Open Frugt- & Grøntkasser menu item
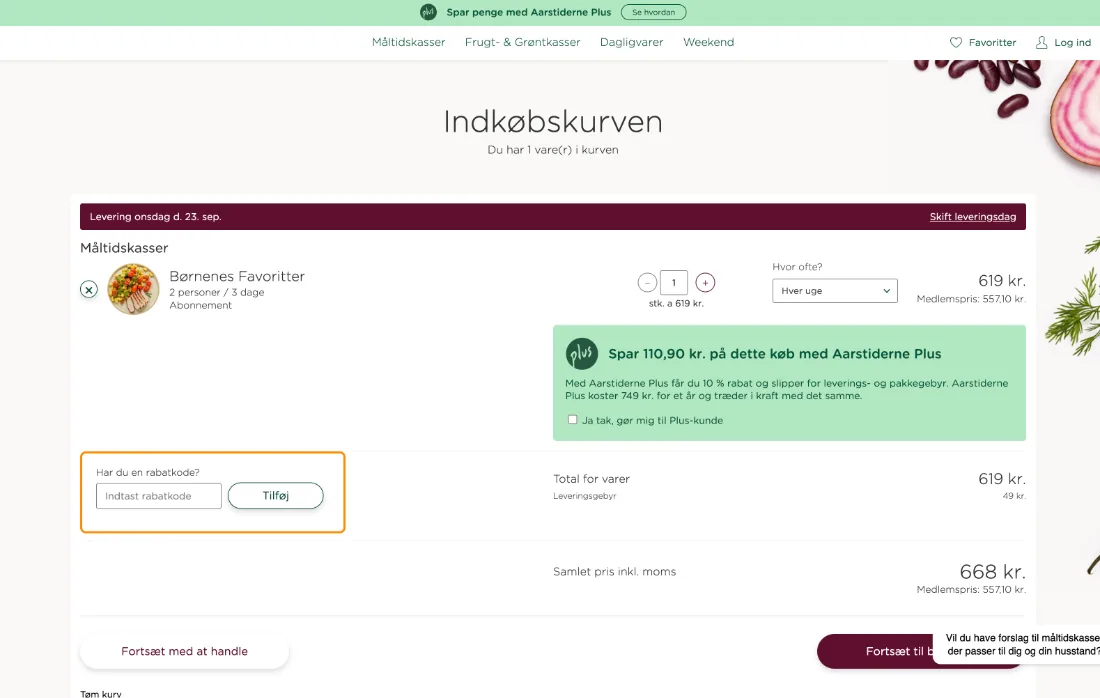 [523, 42]
